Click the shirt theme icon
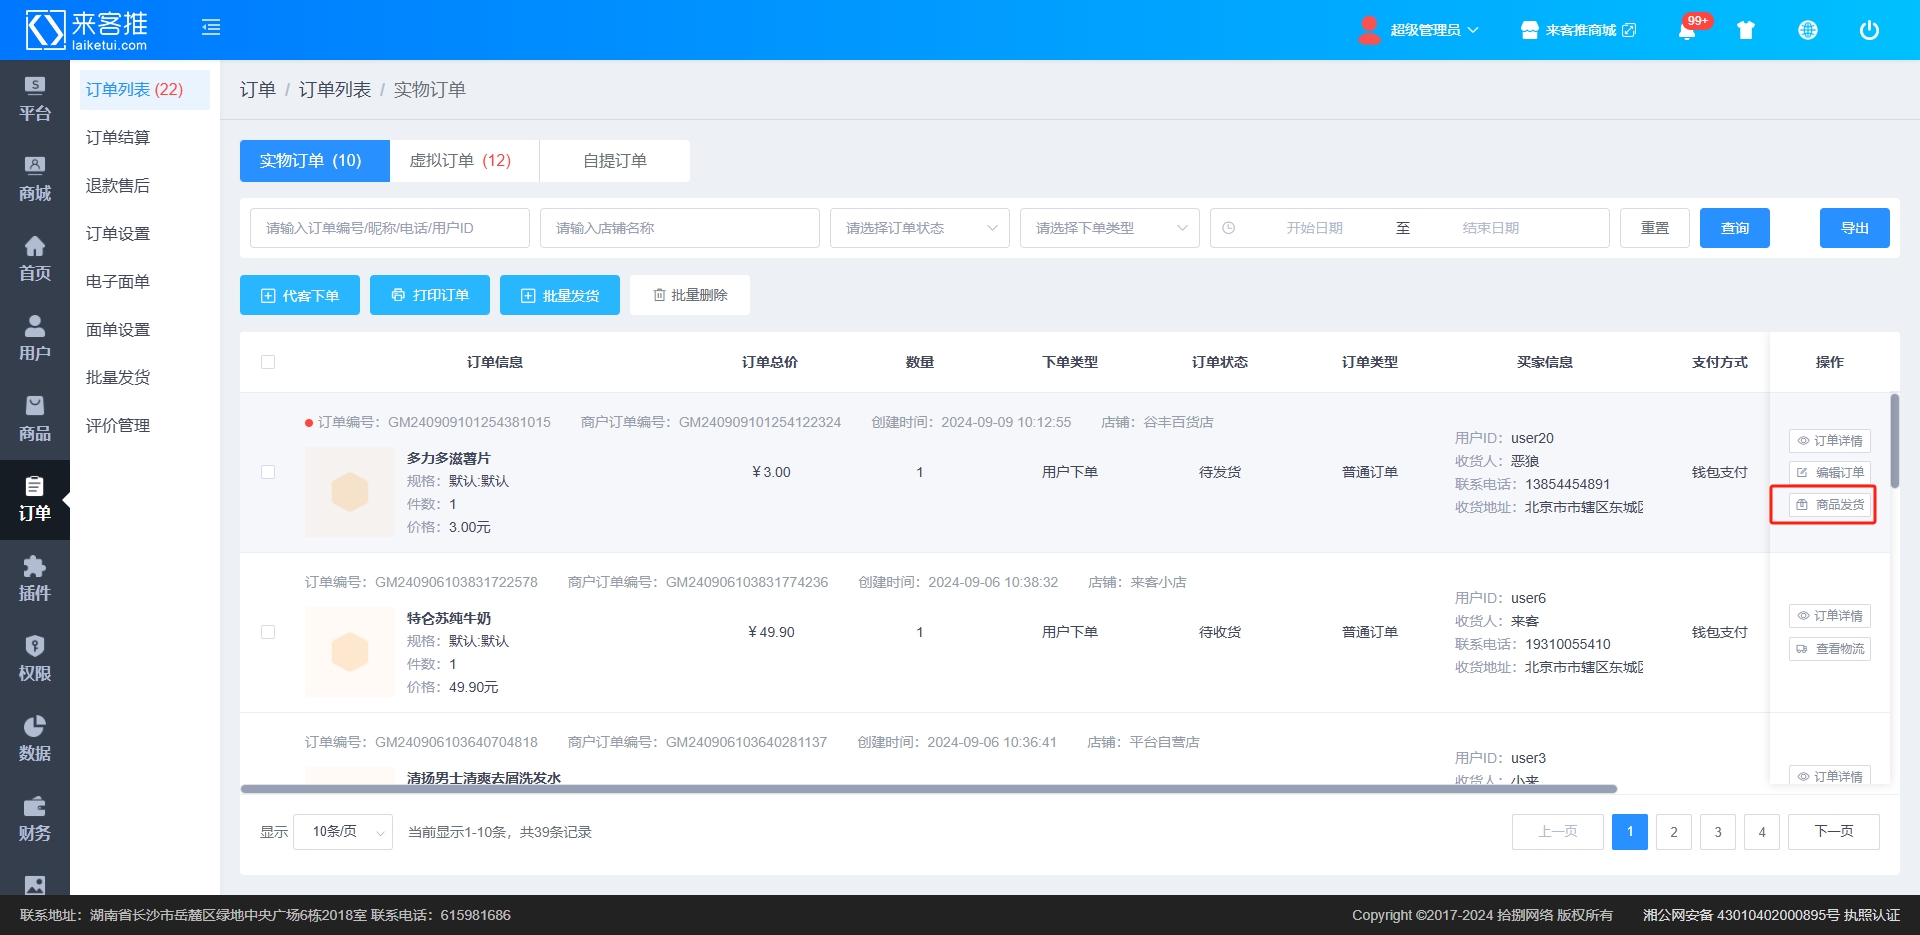 [1746, 30]
